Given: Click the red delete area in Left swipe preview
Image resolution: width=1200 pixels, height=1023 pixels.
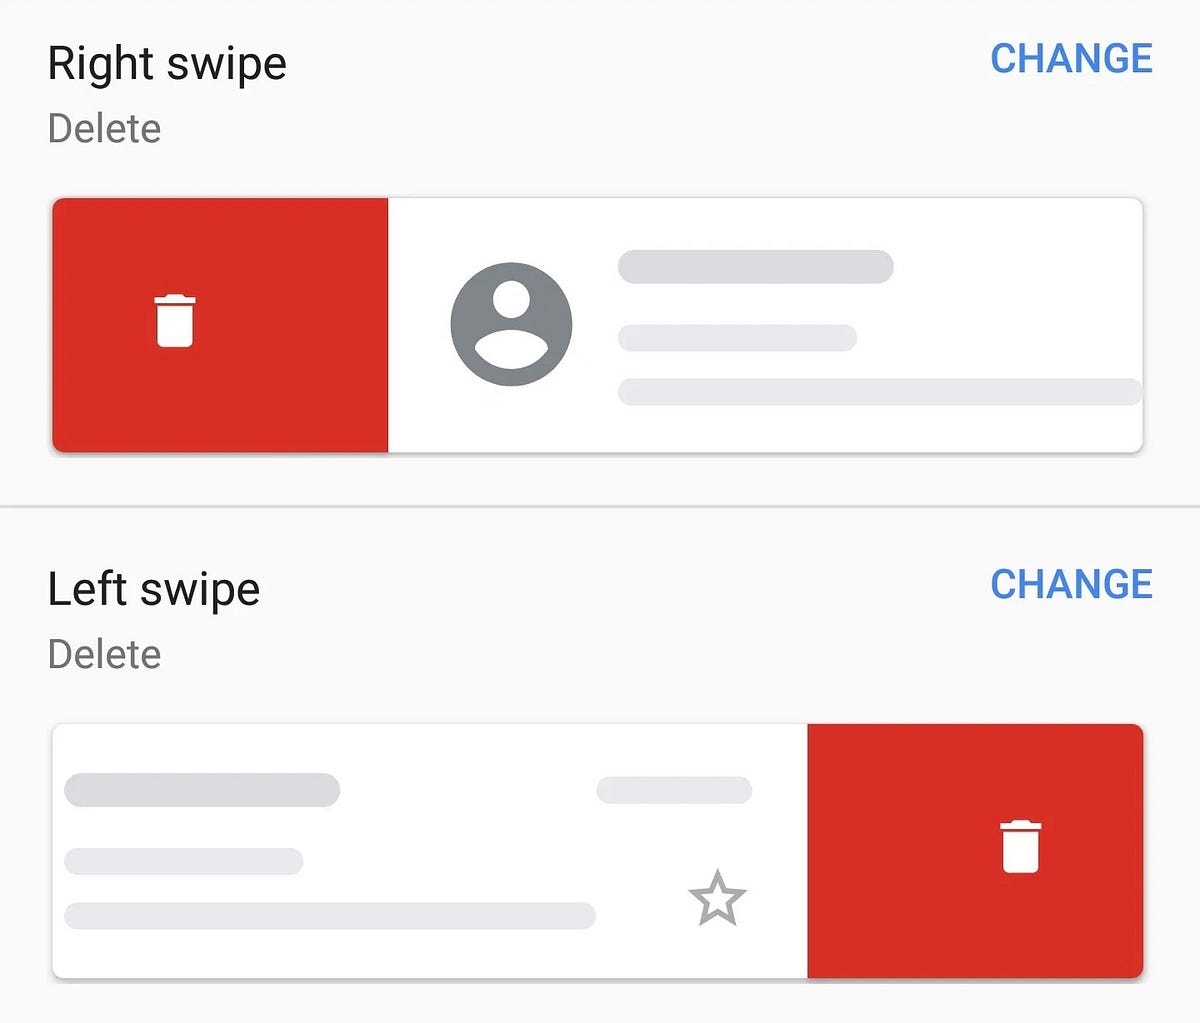Looking at the screenshot, I should pos(975,851).
